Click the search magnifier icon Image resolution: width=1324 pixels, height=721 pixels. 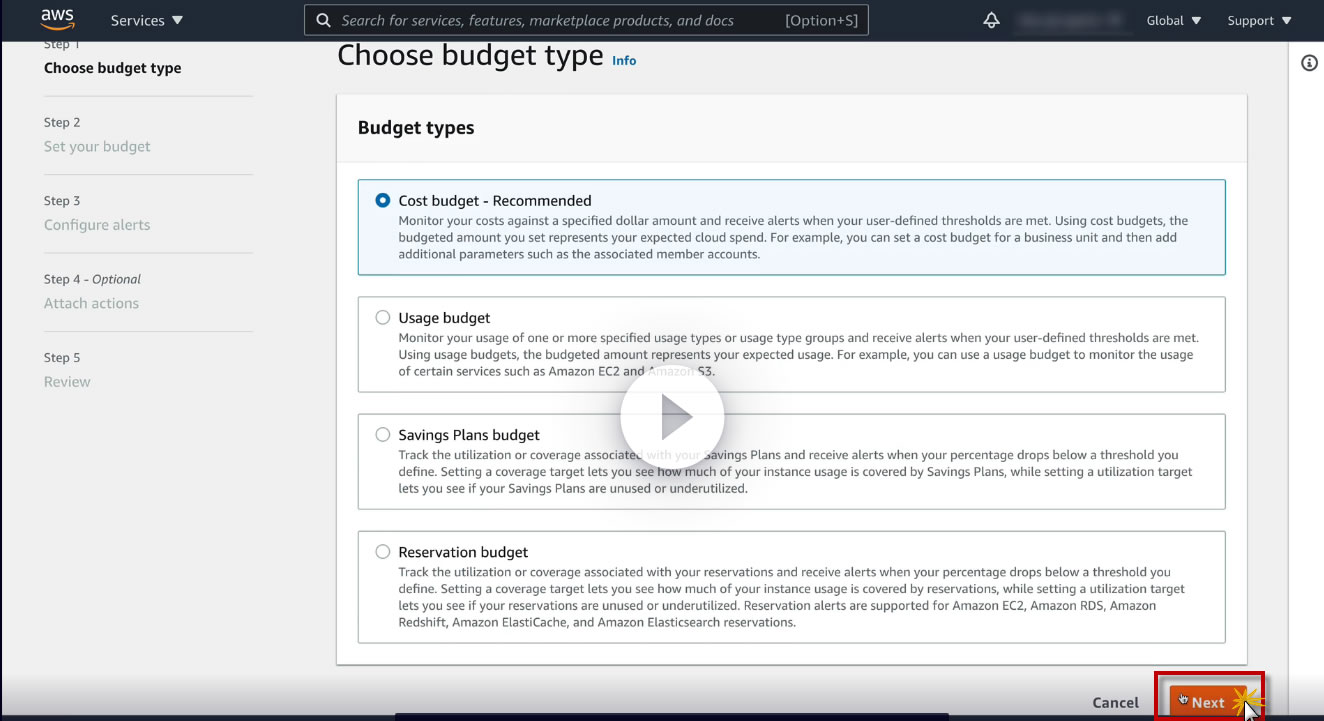(x=323, y=20)
